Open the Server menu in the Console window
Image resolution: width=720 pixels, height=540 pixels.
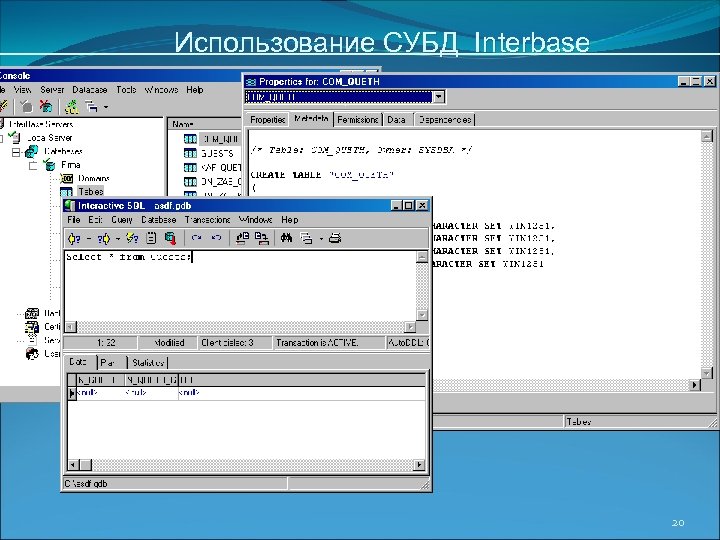(52, 90)
